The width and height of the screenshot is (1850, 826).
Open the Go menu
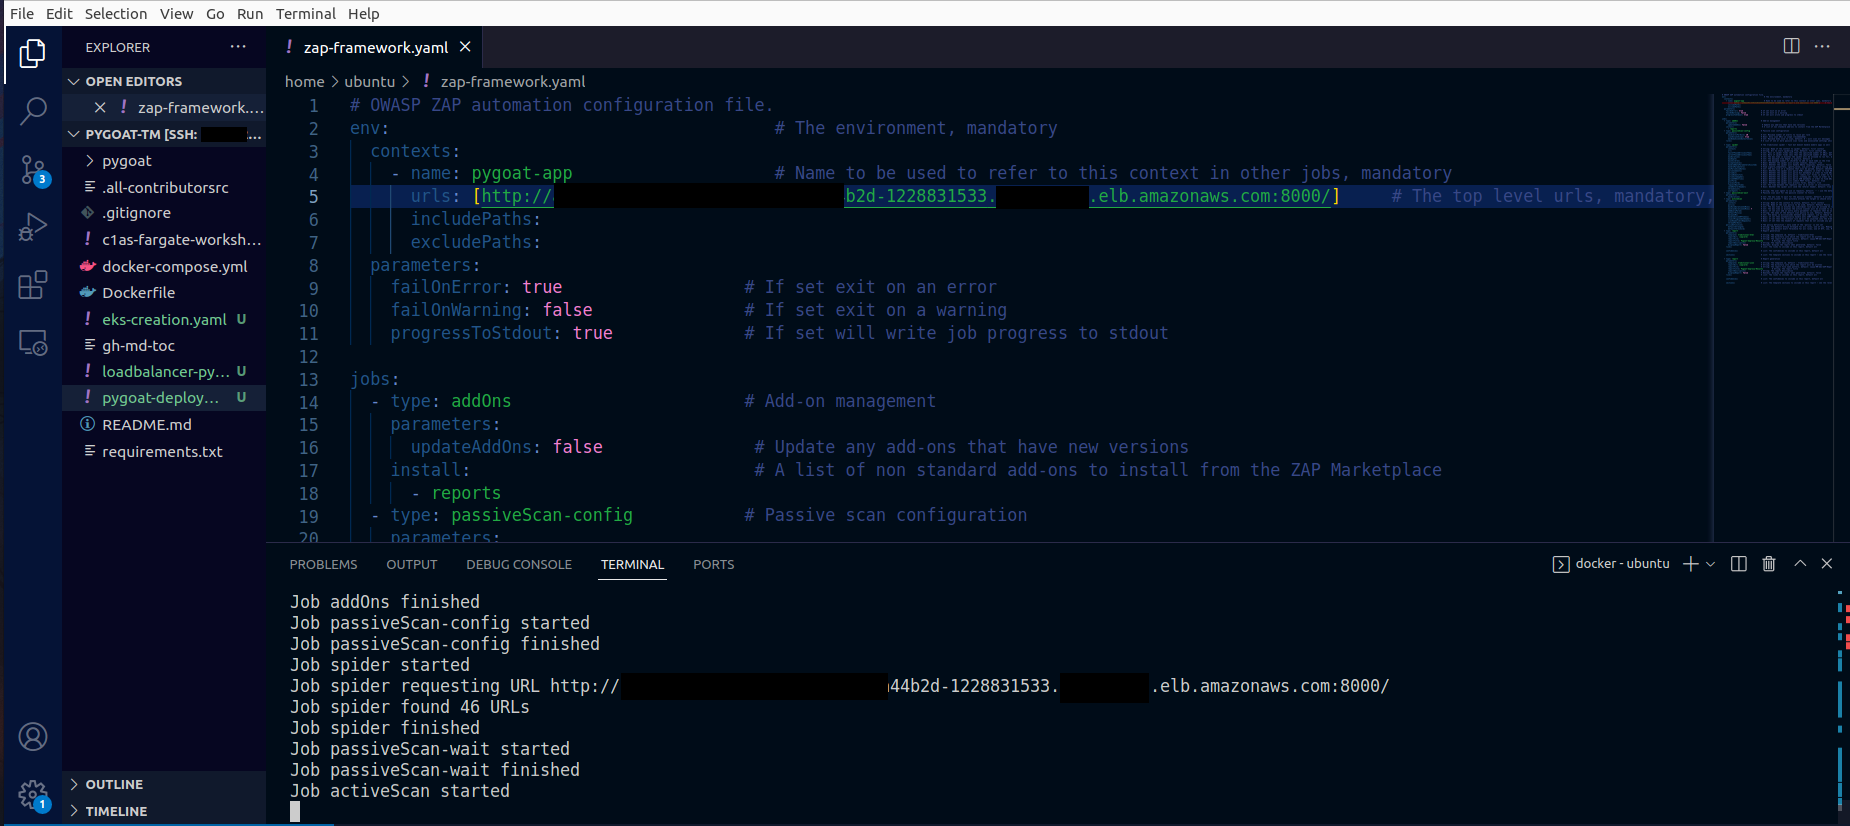pos(215,13)
